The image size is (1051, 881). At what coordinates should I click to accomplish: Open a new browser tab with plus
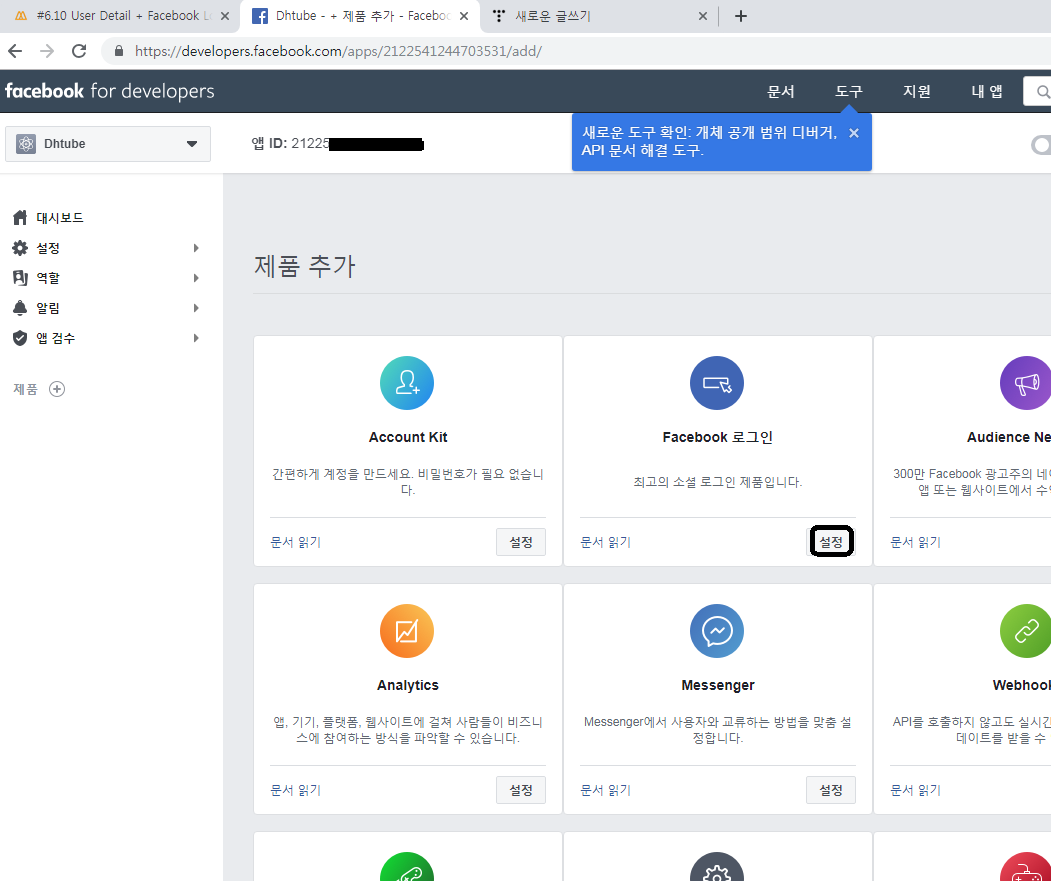pyautogui.click(x=741, y=16)
